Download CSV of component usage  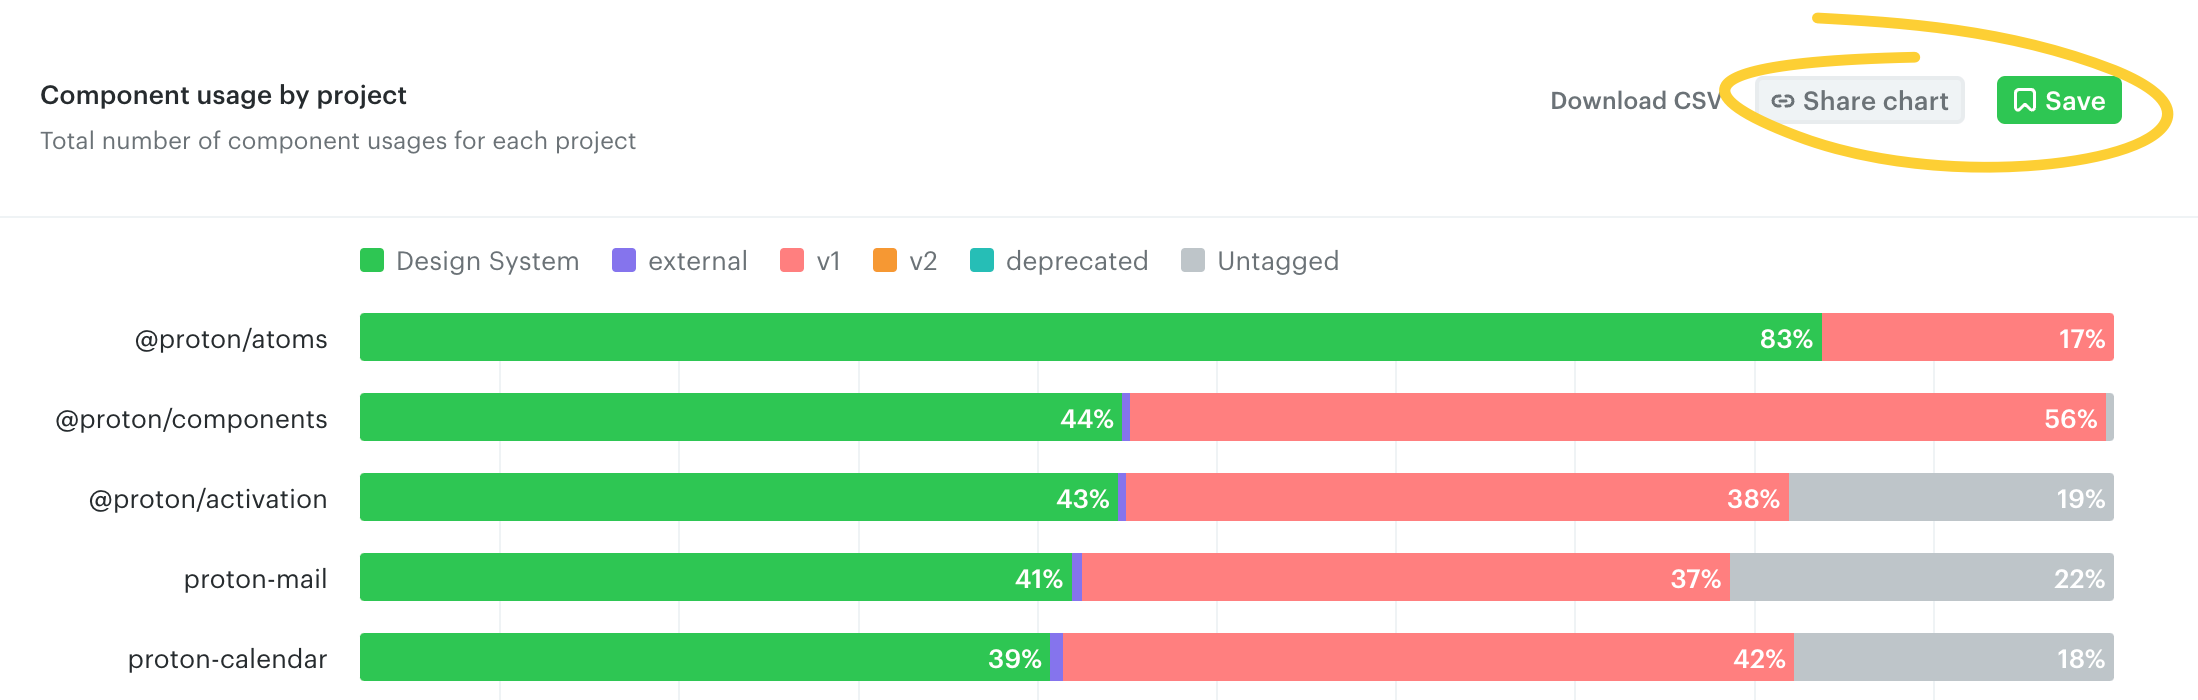(1635, 101)
